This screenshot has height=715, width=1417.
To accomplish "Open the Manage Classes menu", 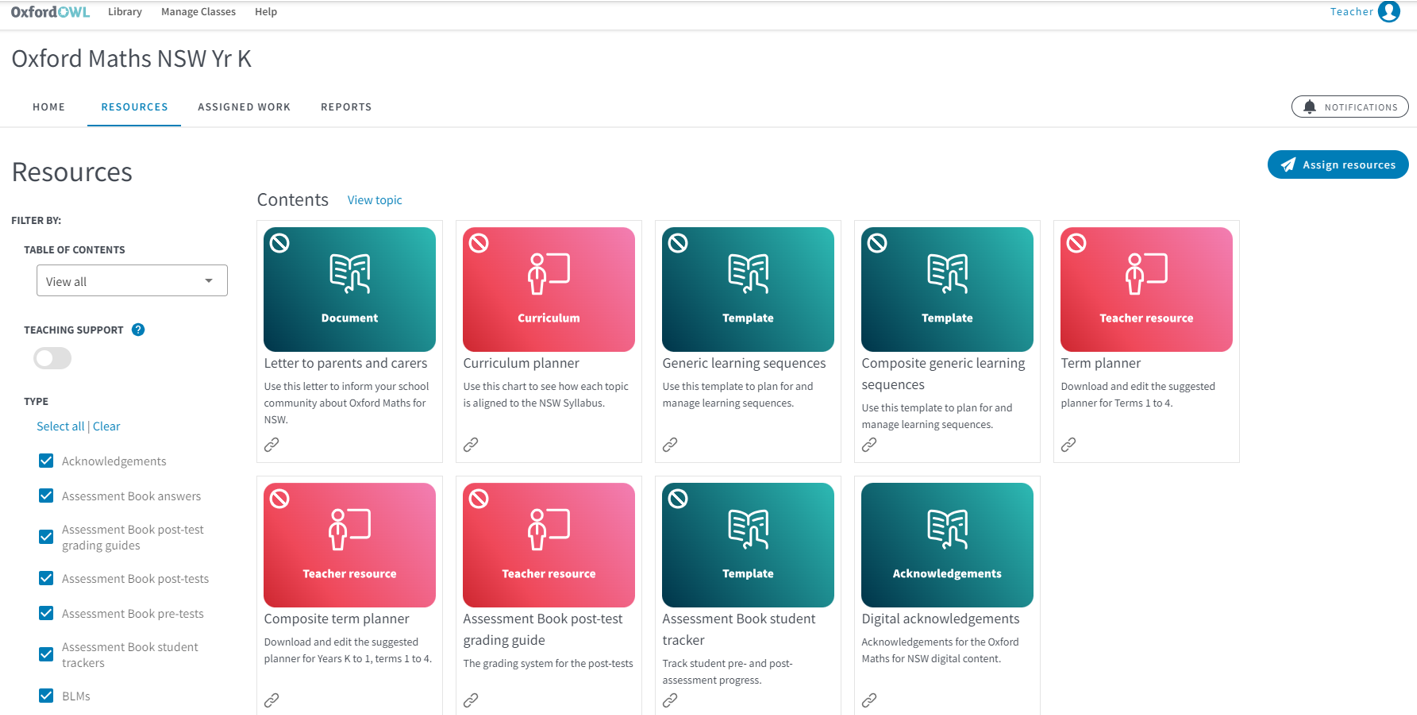I will (x=198, y=12).
